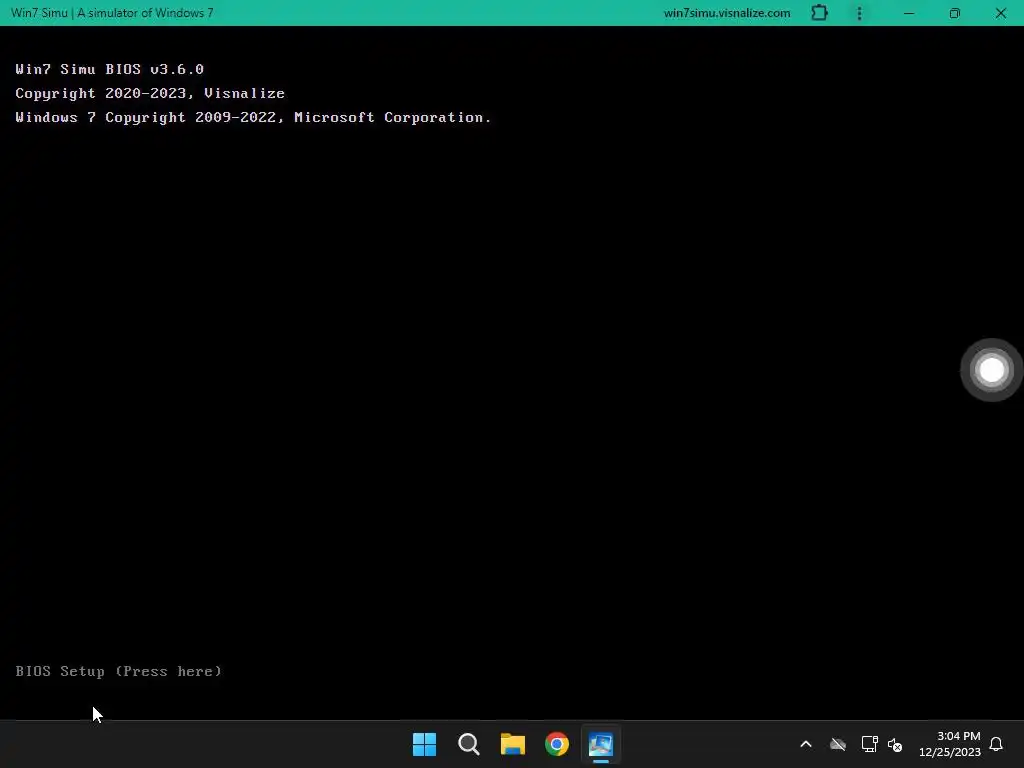Click the BIOS Setup (Press here) text
Screen dimensions: 1024x768
point(118,671)
